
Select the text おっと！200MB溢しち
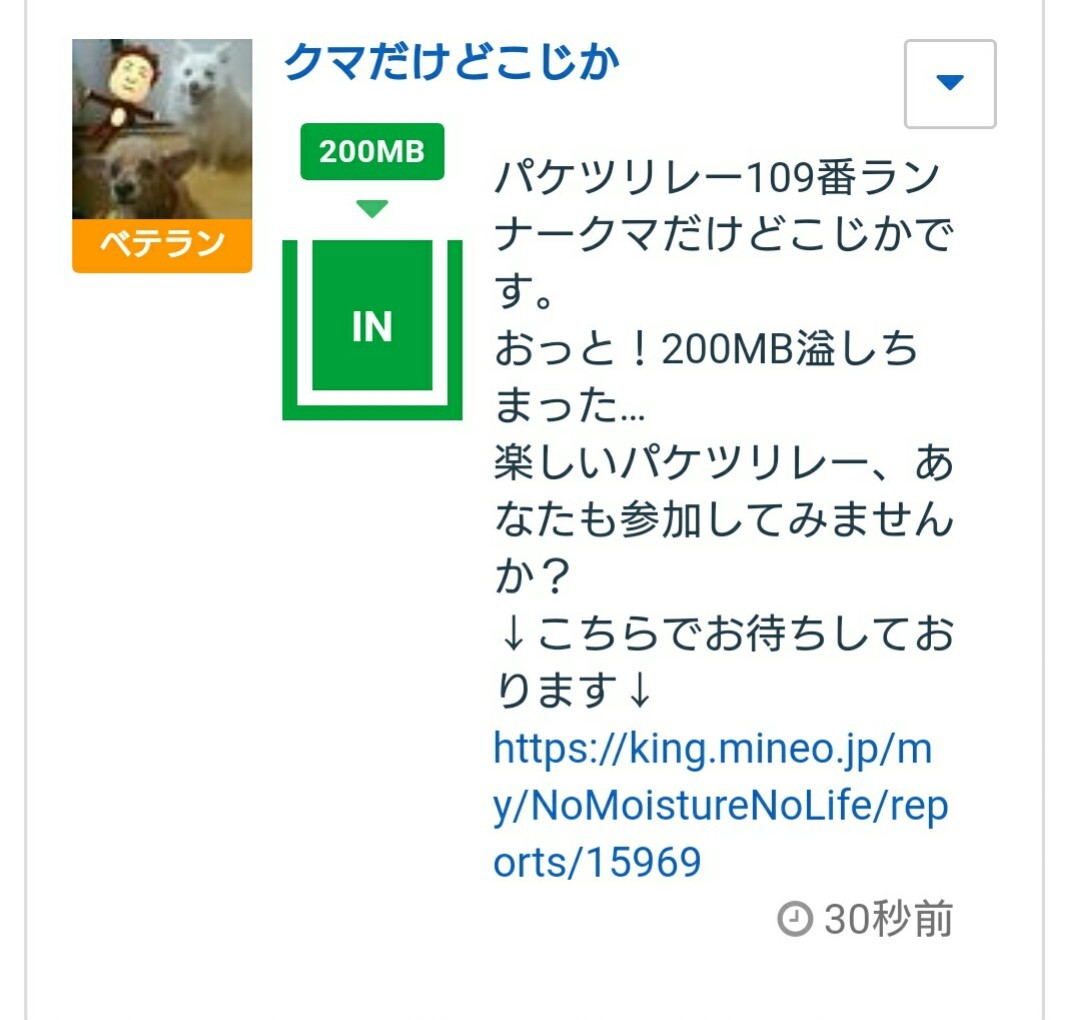[706, 348]
